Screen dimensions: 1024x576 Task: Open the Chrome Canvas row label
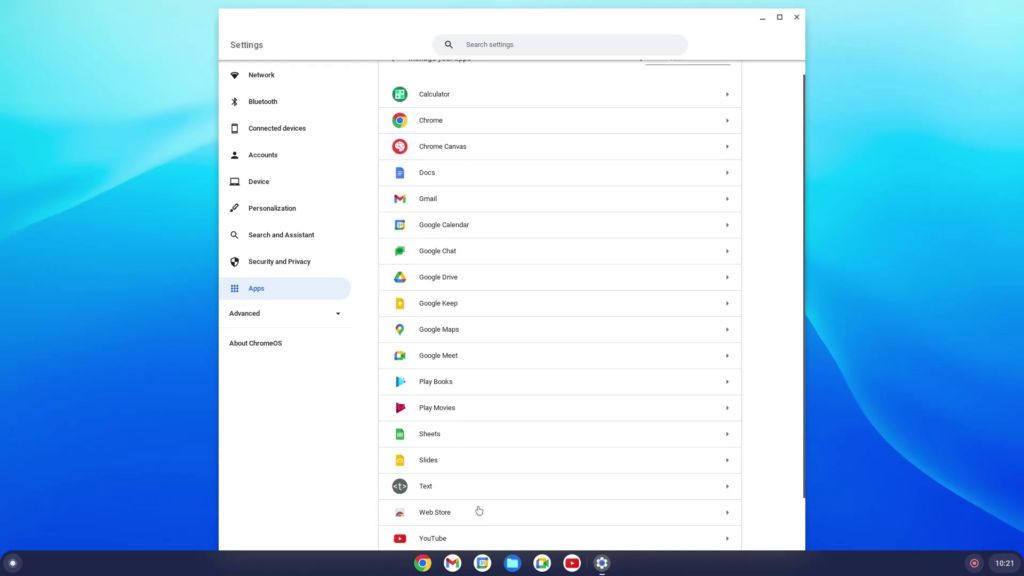(443, 146)
